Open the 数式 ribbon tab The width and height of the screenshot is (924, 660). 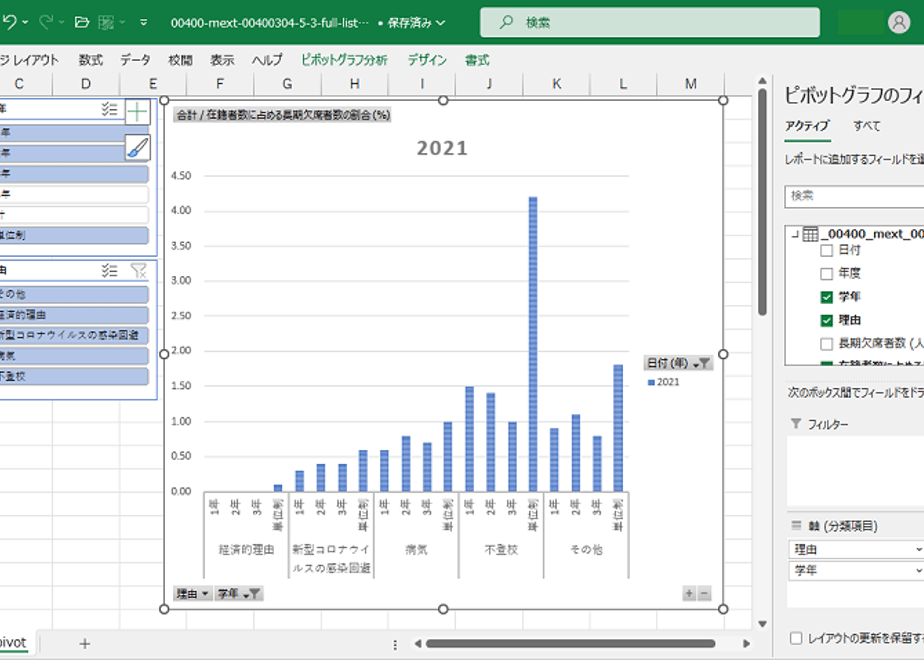[x=91, y=60]
